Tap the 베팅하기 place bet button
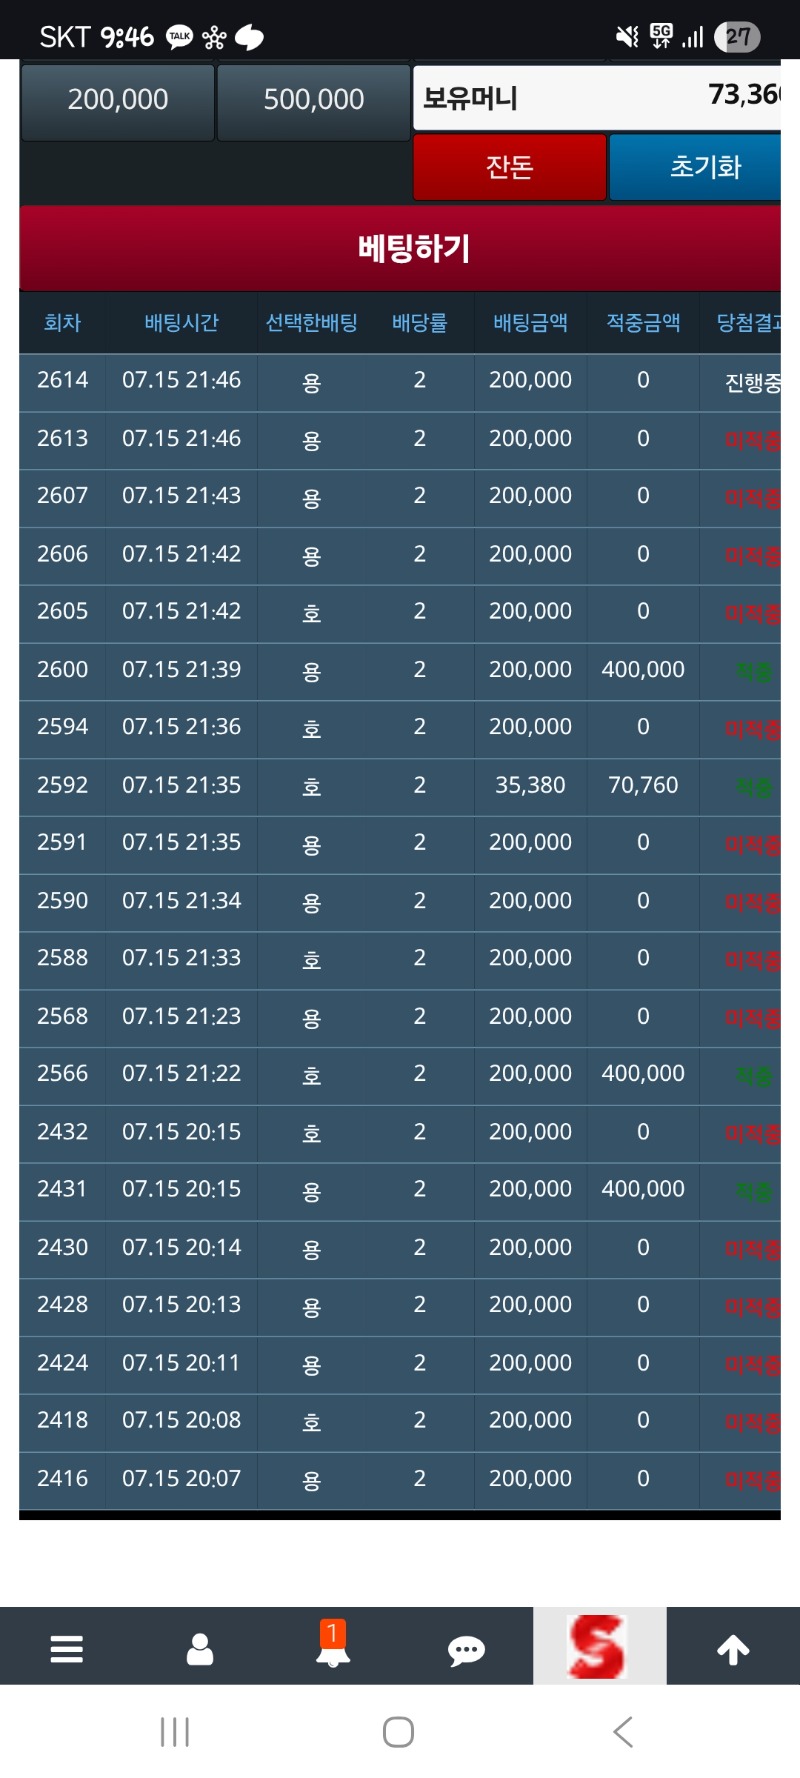The width and height of the screenshot is (800, 1778). point(400,248)
